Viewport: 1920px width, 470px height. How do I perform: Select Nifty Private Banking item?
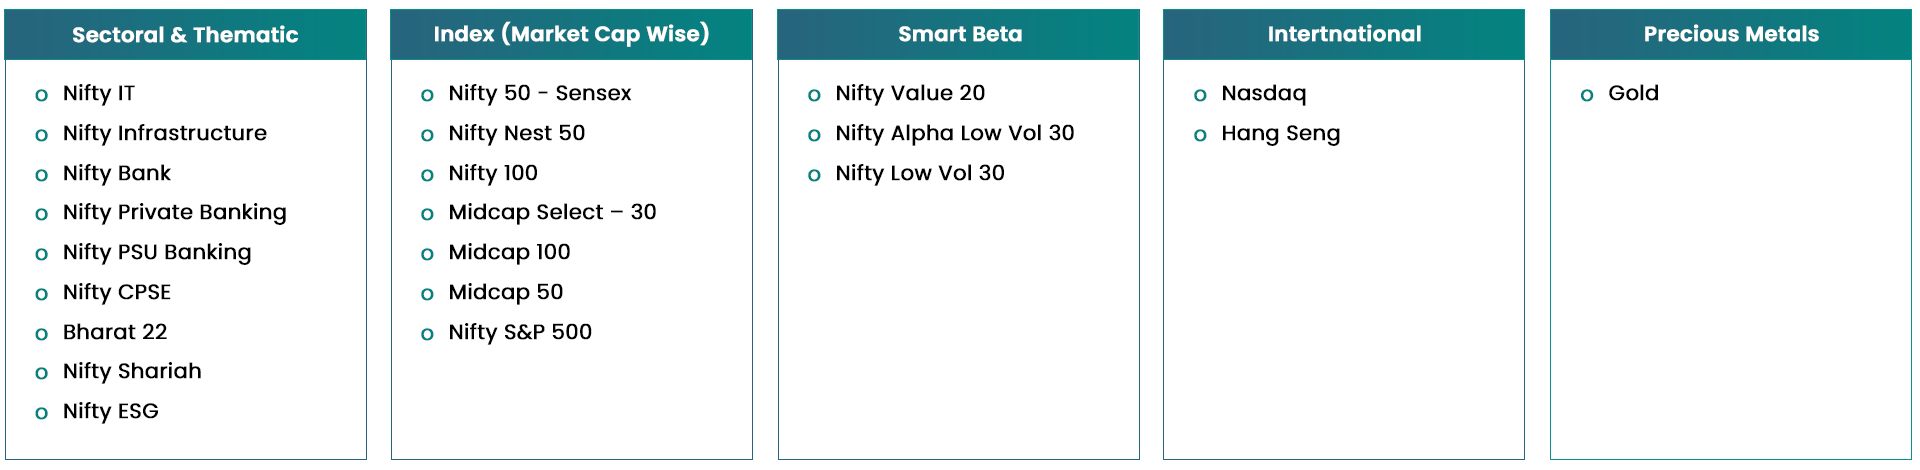click(174, 212)
